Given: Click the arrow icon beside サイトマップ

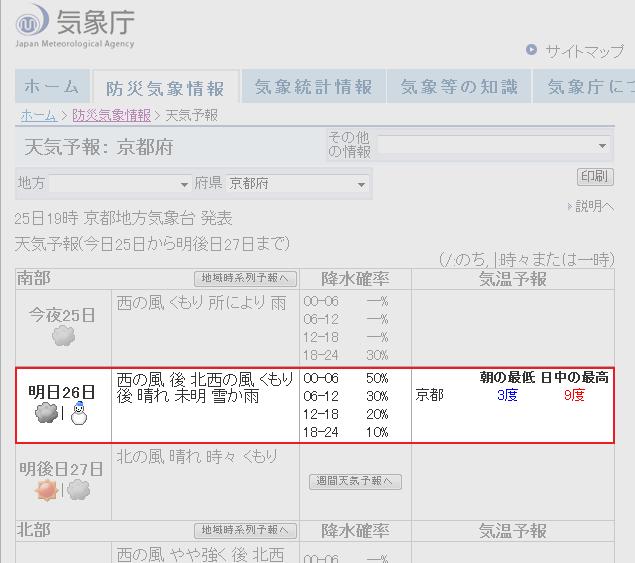Looking at the screenshot, I should [532, 50].
